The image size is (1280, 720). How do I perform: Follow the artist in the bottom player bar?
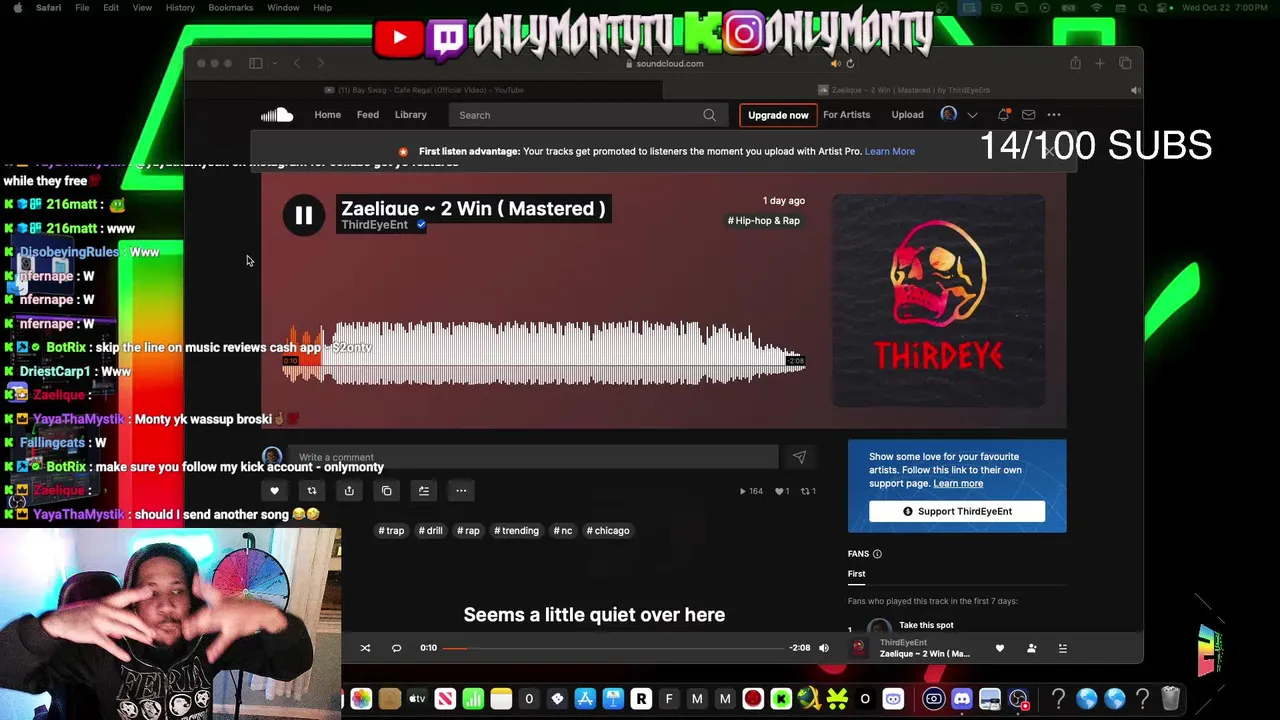[x=1031, y=648]
